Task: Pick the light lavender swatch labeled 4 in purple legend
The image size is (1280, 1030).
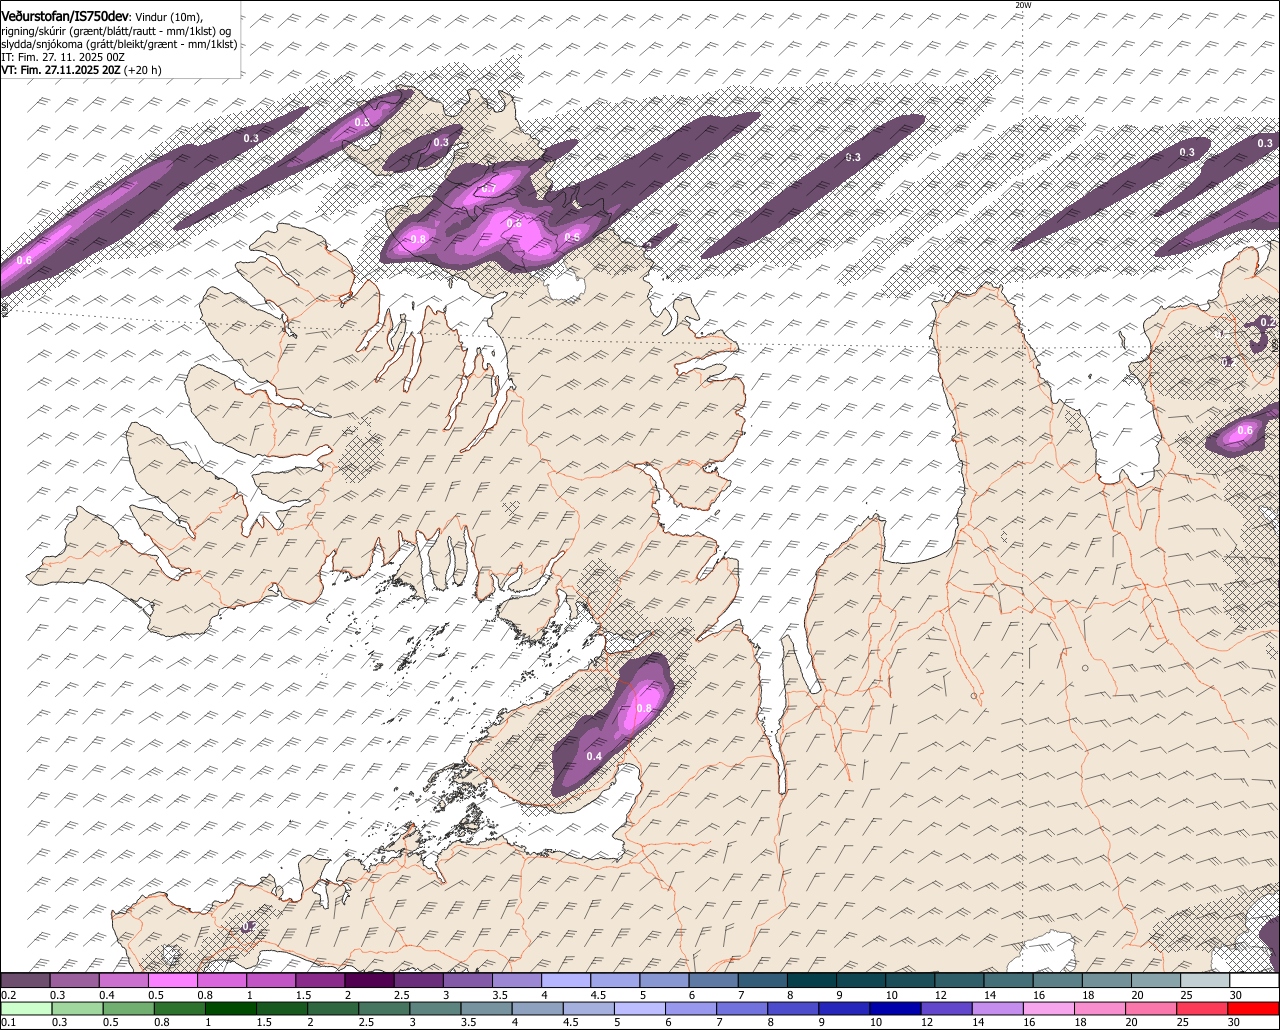Action: pos(566,981)
